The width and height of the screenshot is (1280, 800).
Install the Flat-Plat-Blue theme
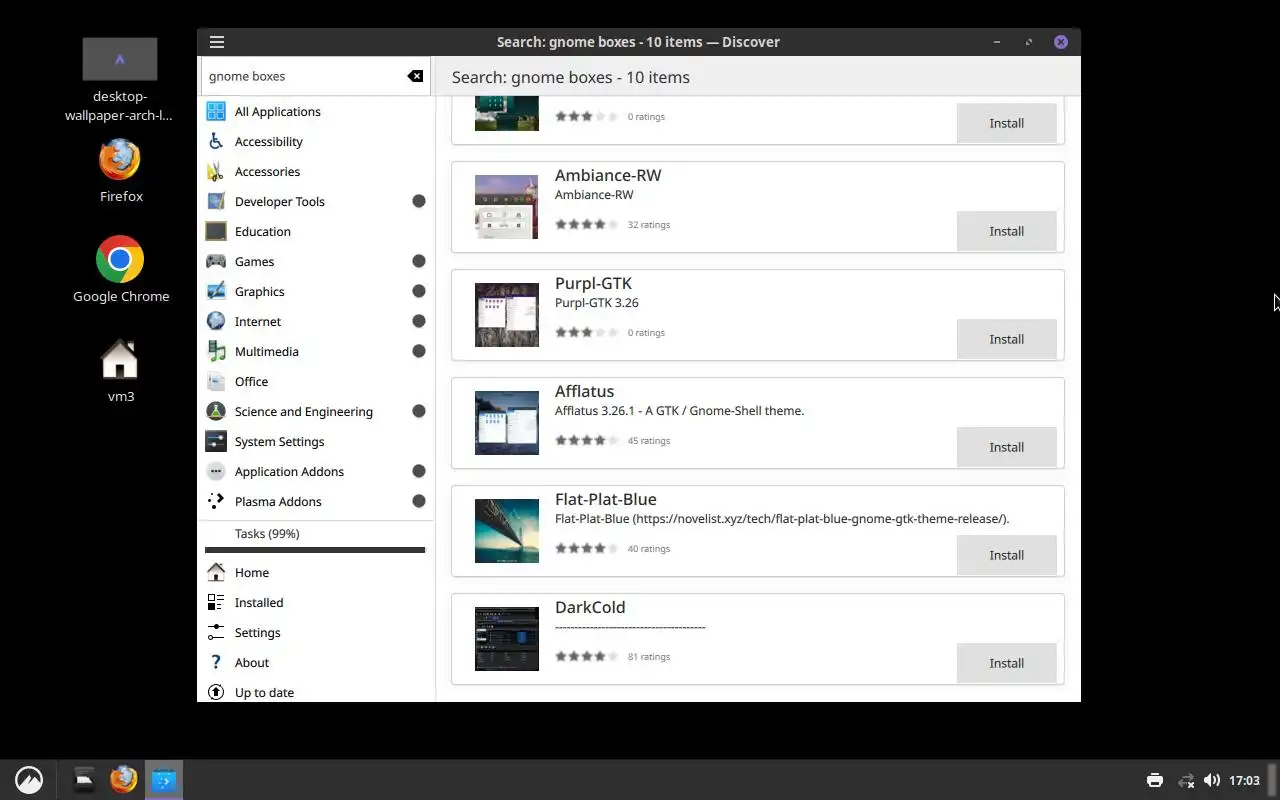click(x=1006, y=555)
